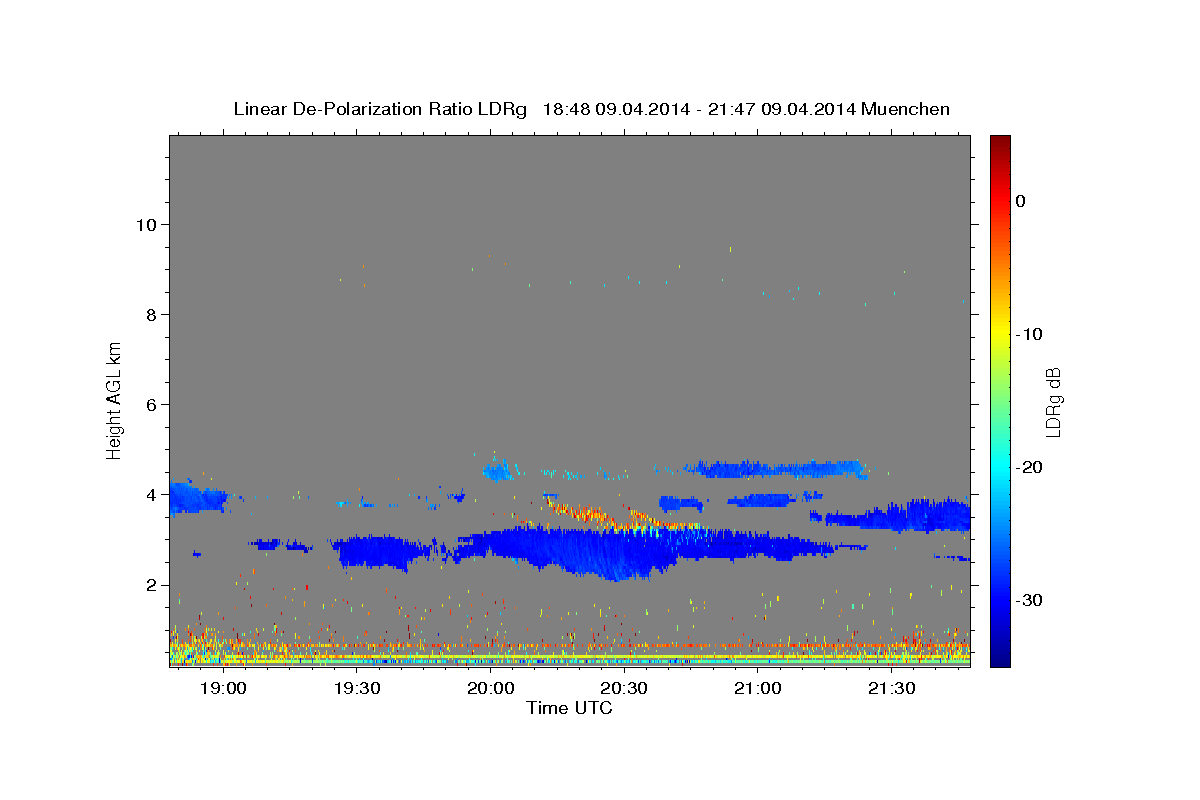Click the height tick label '6'
Screen dimensions: 1200x800
pos(153,404)
